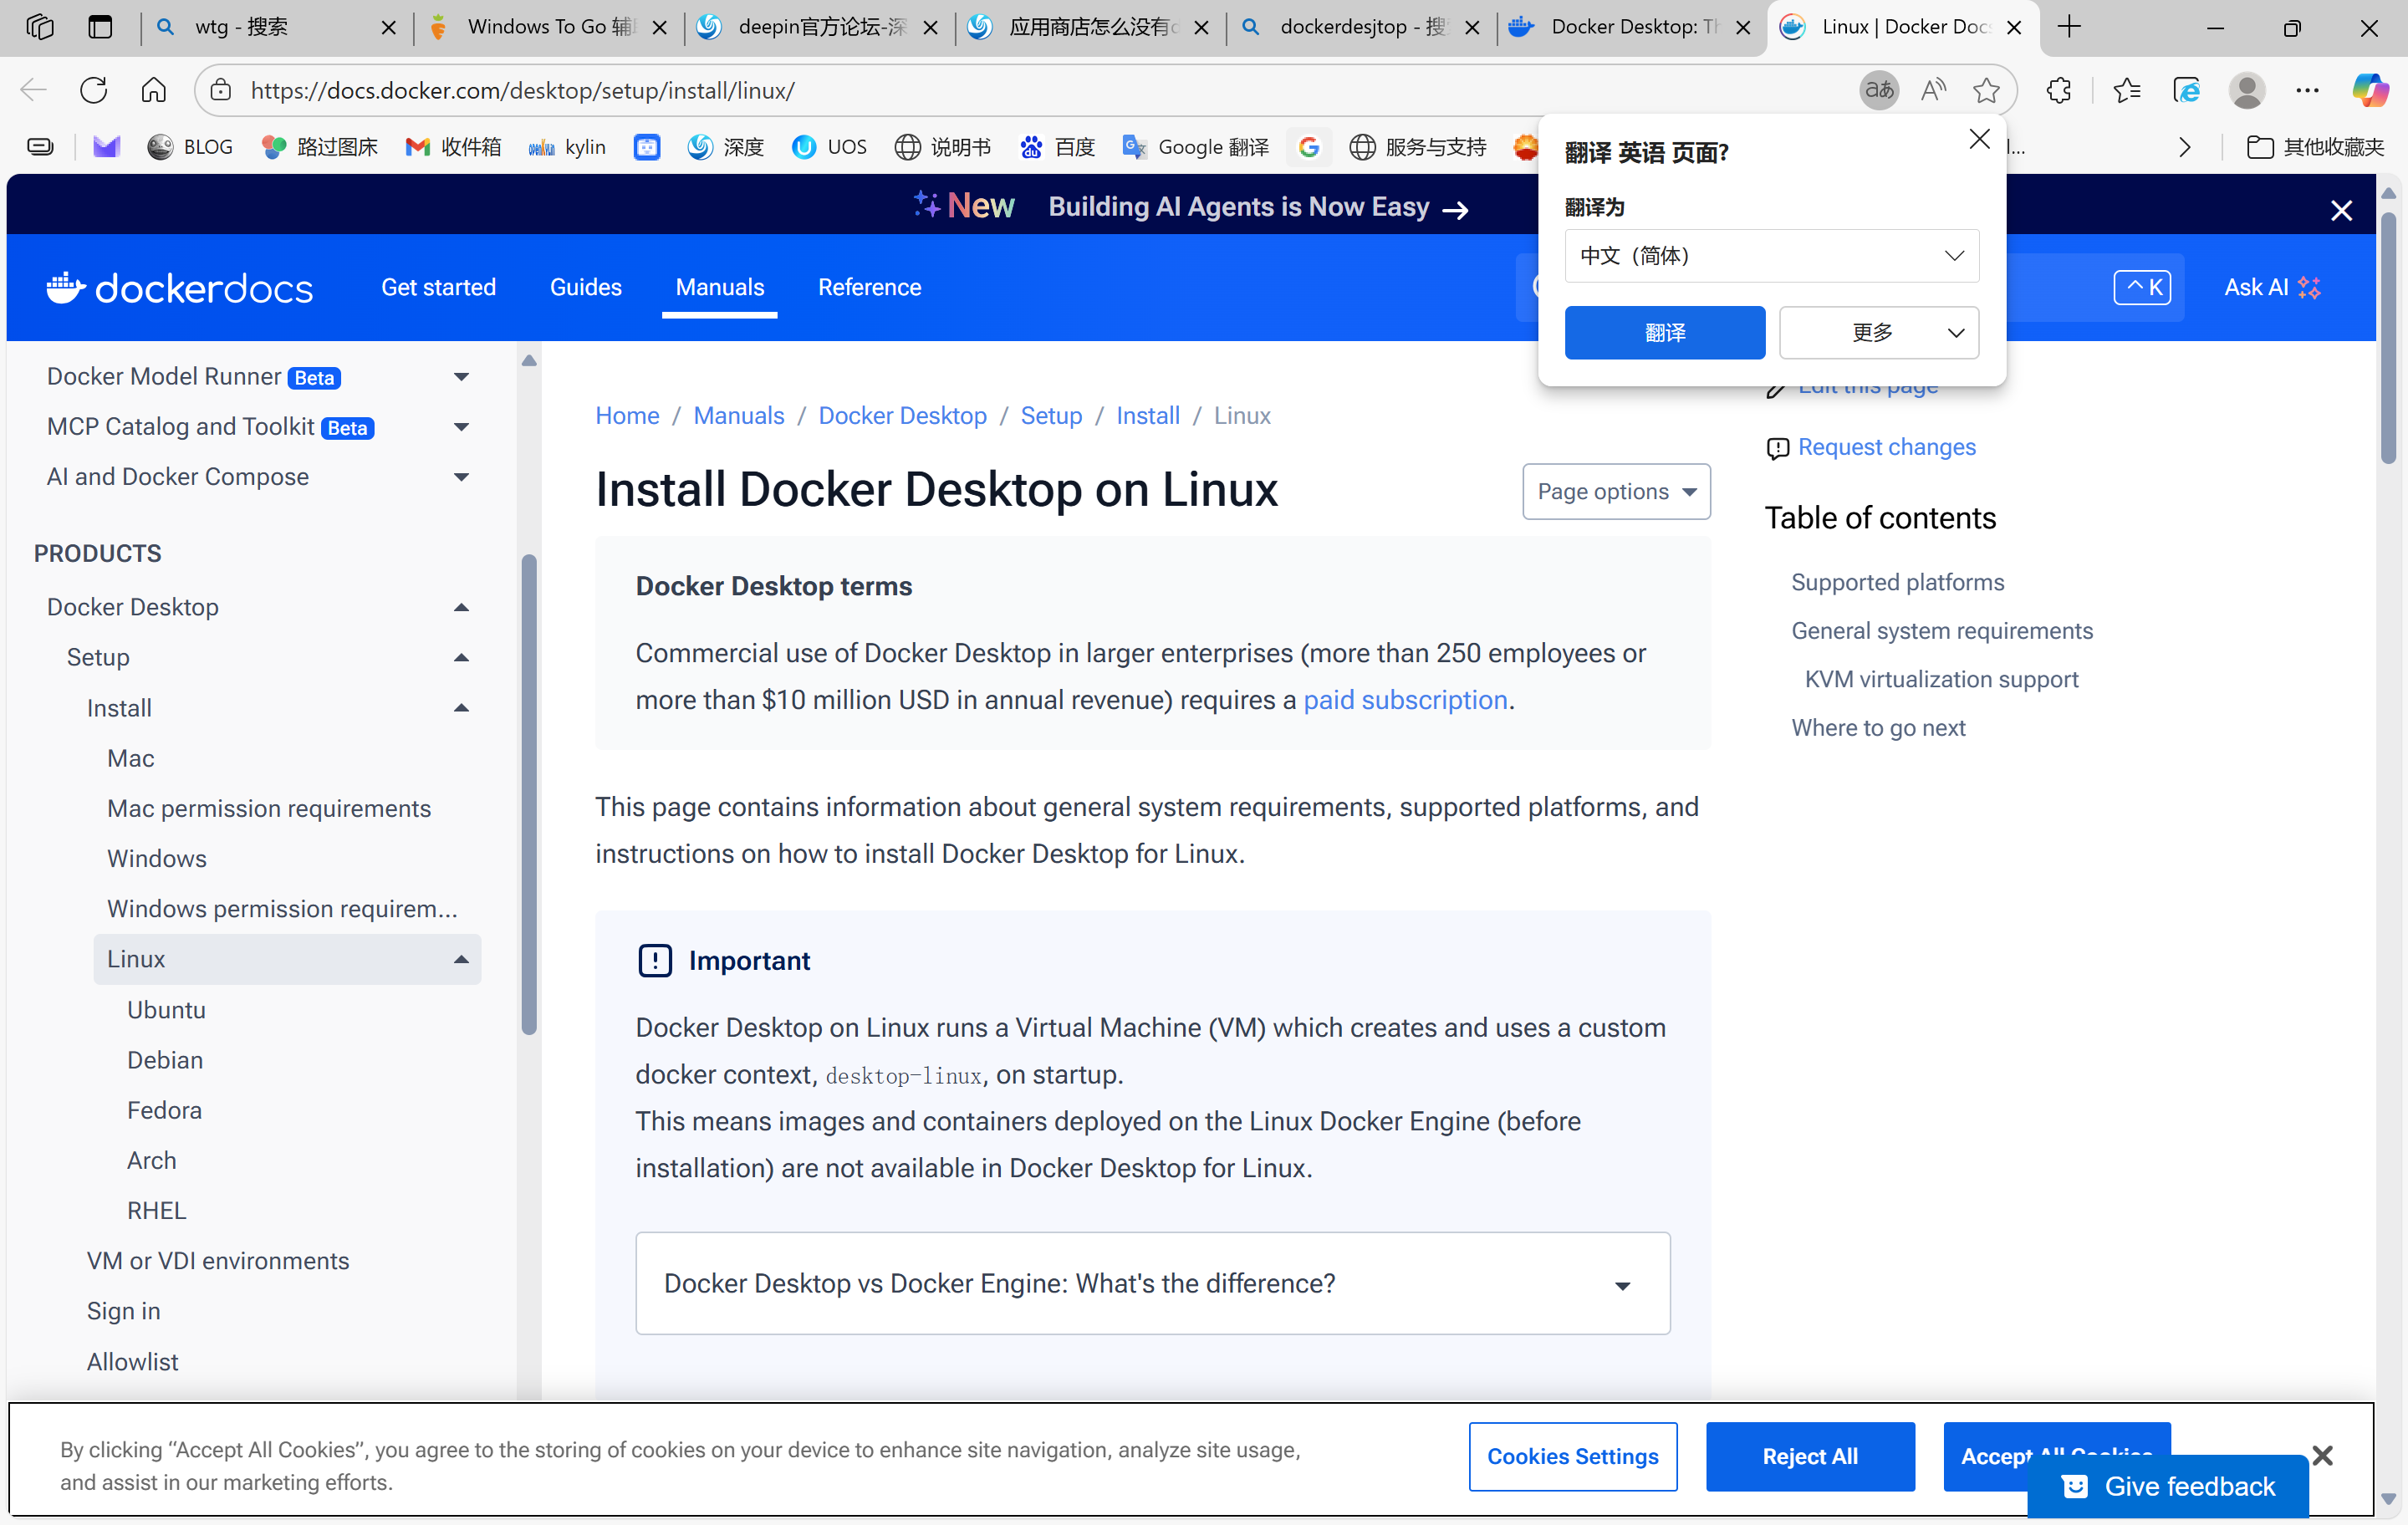
Task: Add page to favorites star icon
Action: pyautogui.click(x=1986, y=90)
